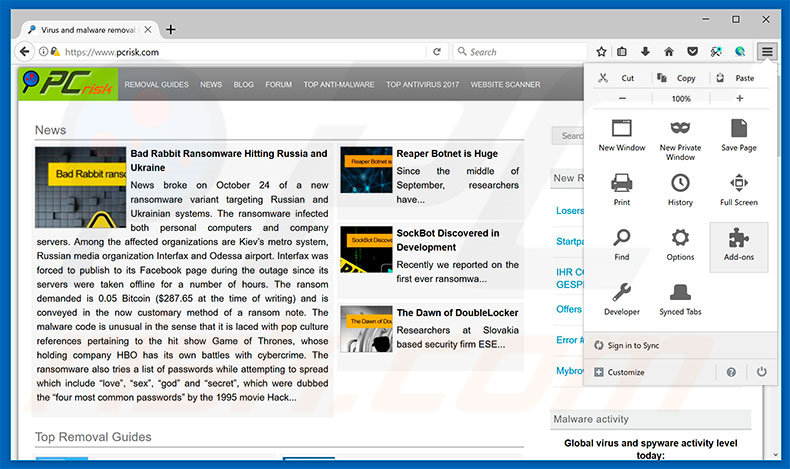
Task: Click the Firefox search field
Action: (x=520, y=51)
